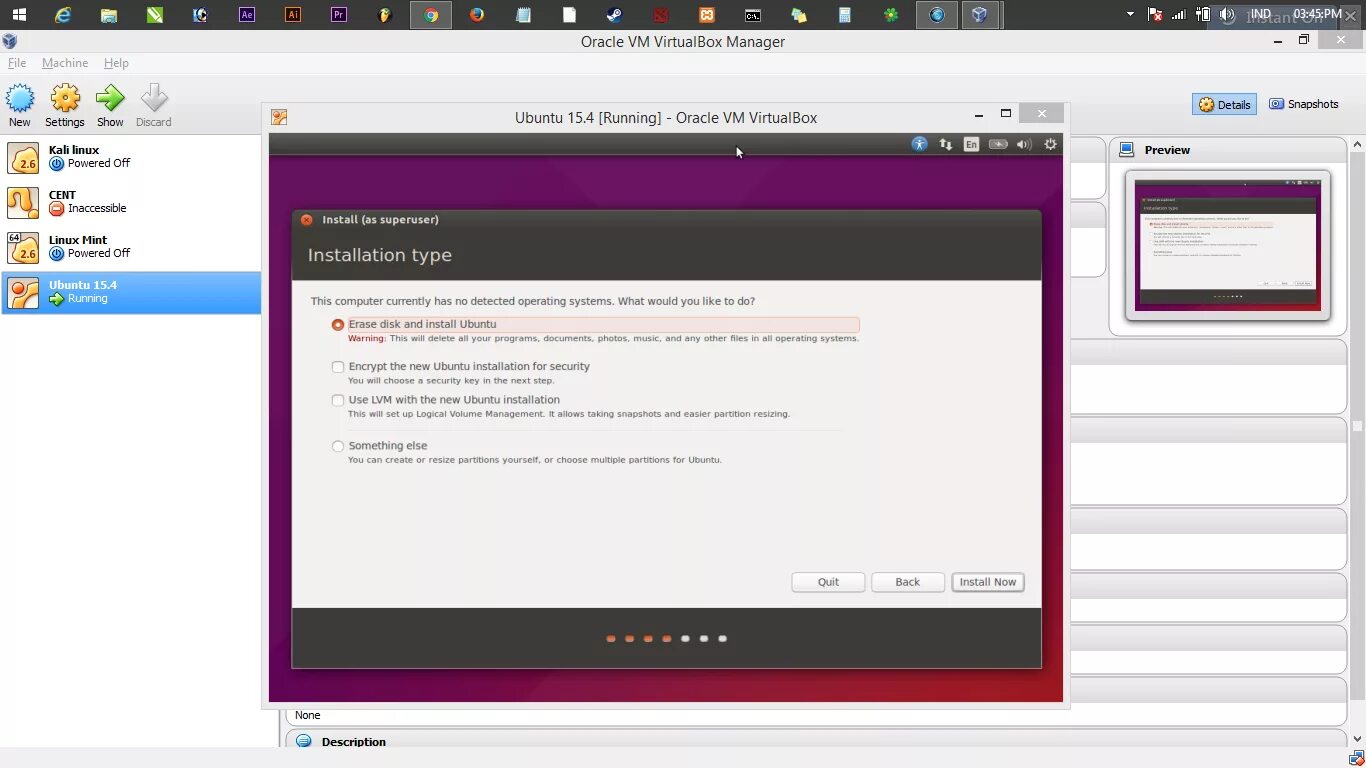The image size is (1366, 768).
Task: Expand the Description section header
Action: tap(815, 741)
